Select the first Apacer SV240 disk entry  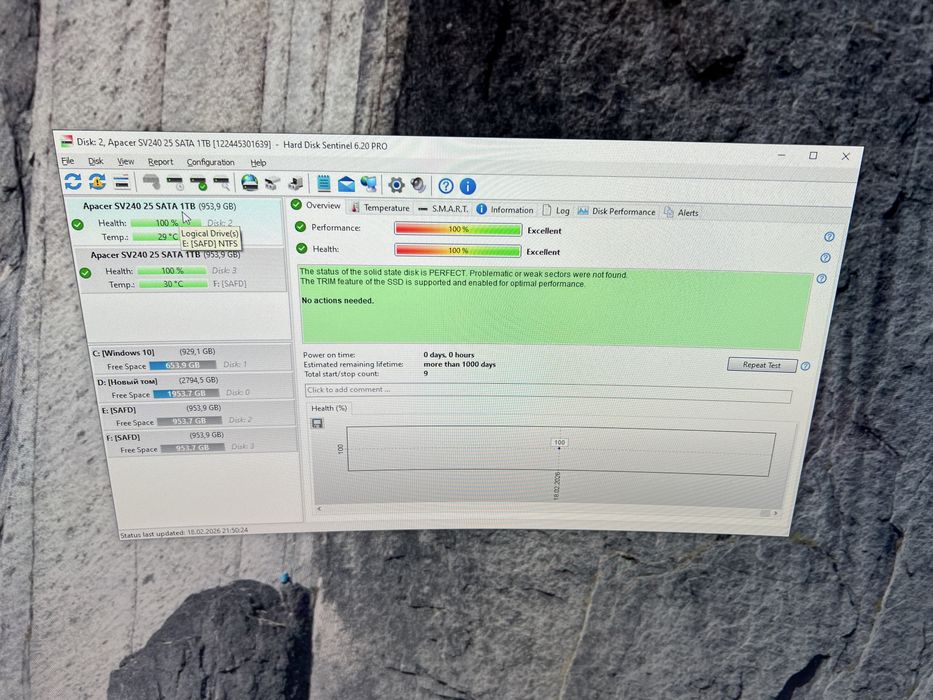click(176, 221)
